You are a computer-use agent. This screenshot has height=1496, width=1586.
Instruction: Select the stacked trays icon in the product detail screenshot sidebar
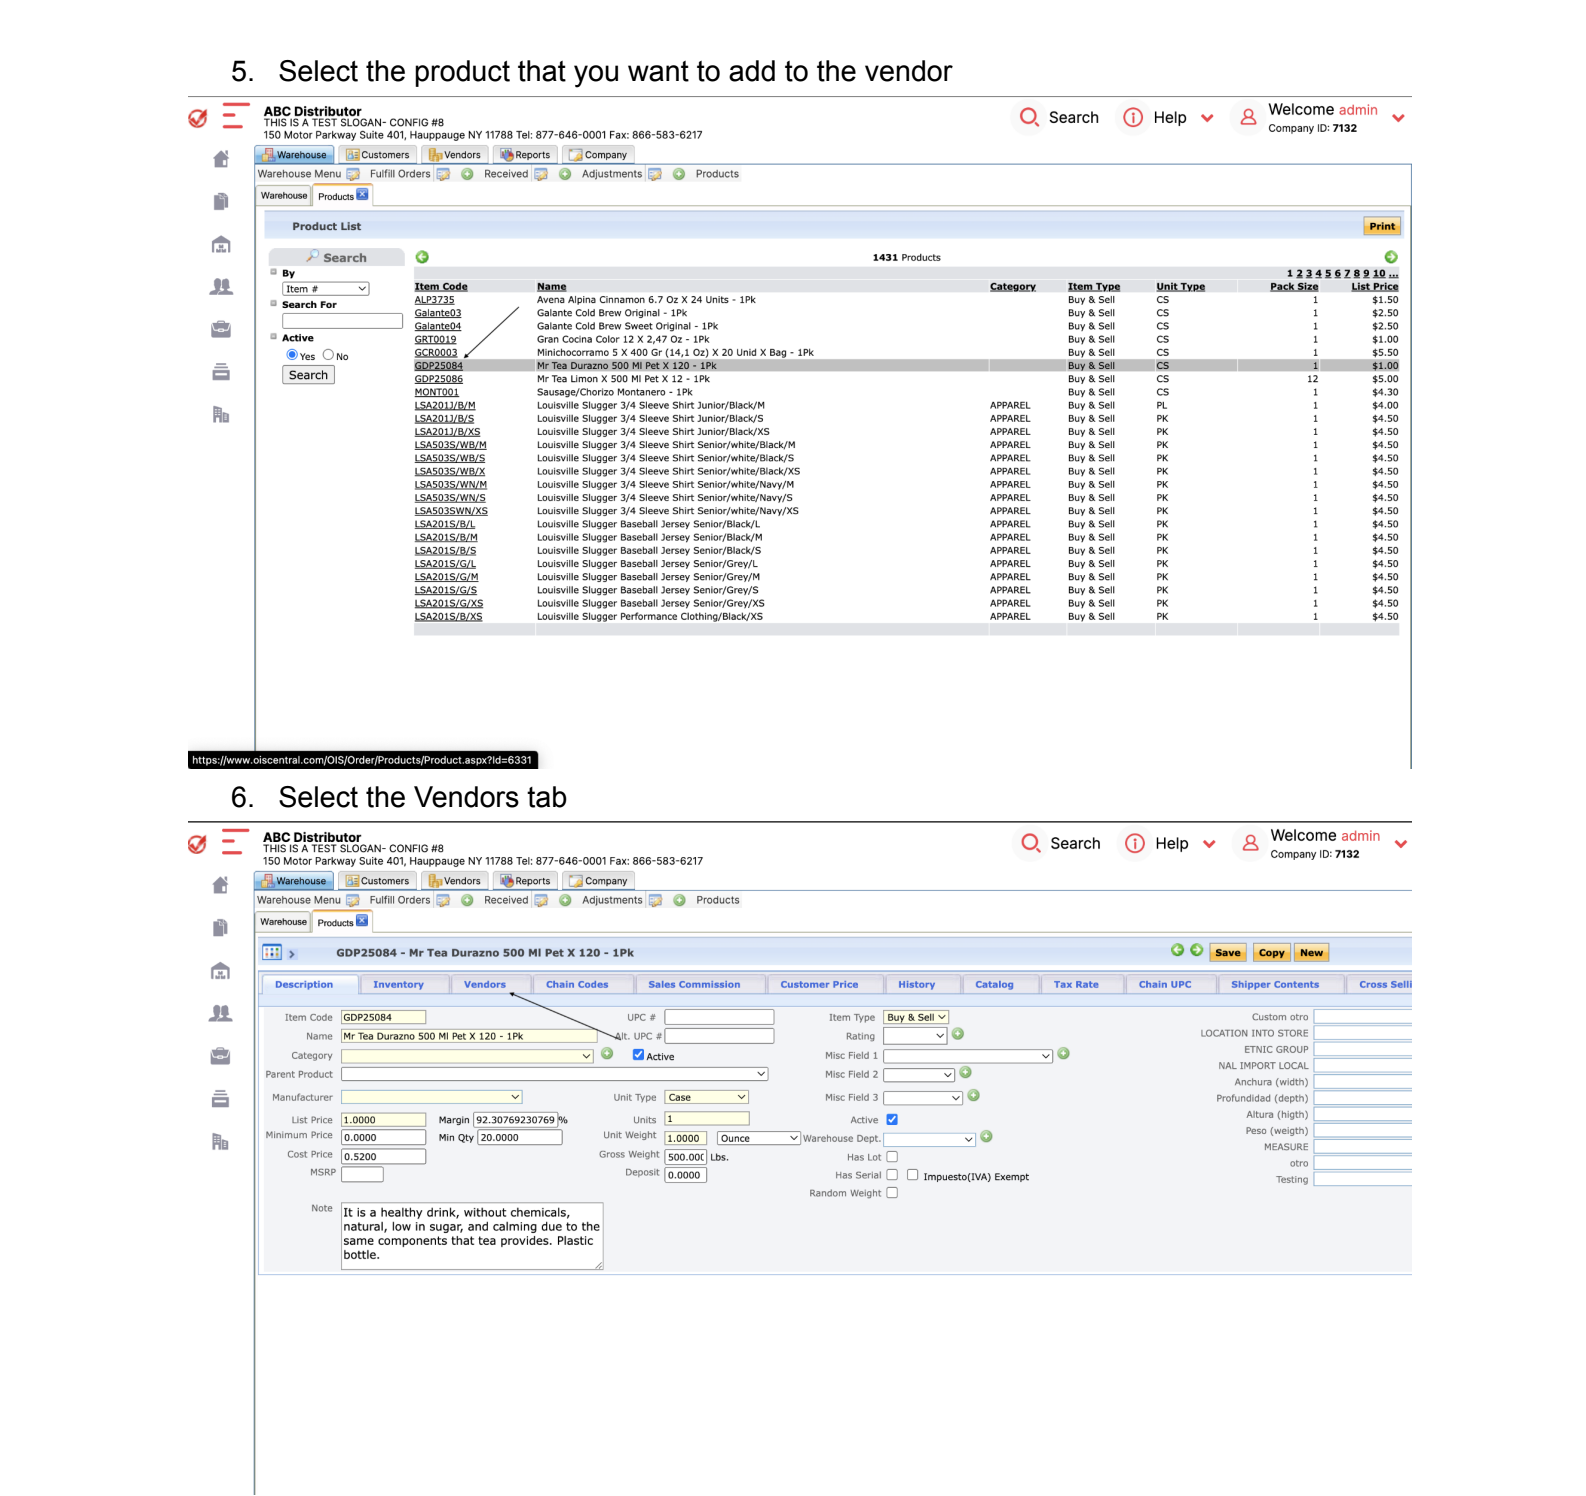[221, 1099]
